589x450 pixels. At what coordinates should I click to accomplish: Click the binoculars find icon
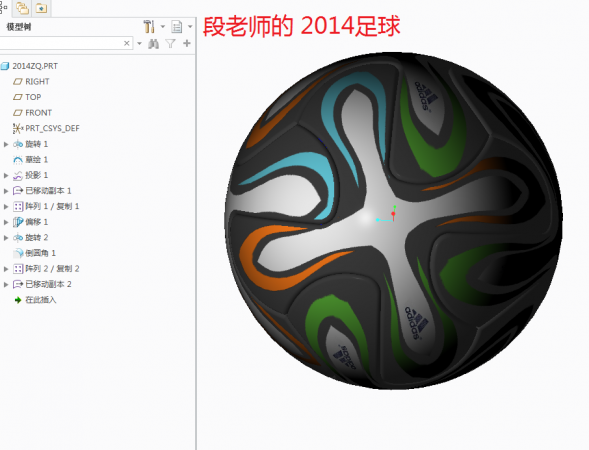[153, 44]
